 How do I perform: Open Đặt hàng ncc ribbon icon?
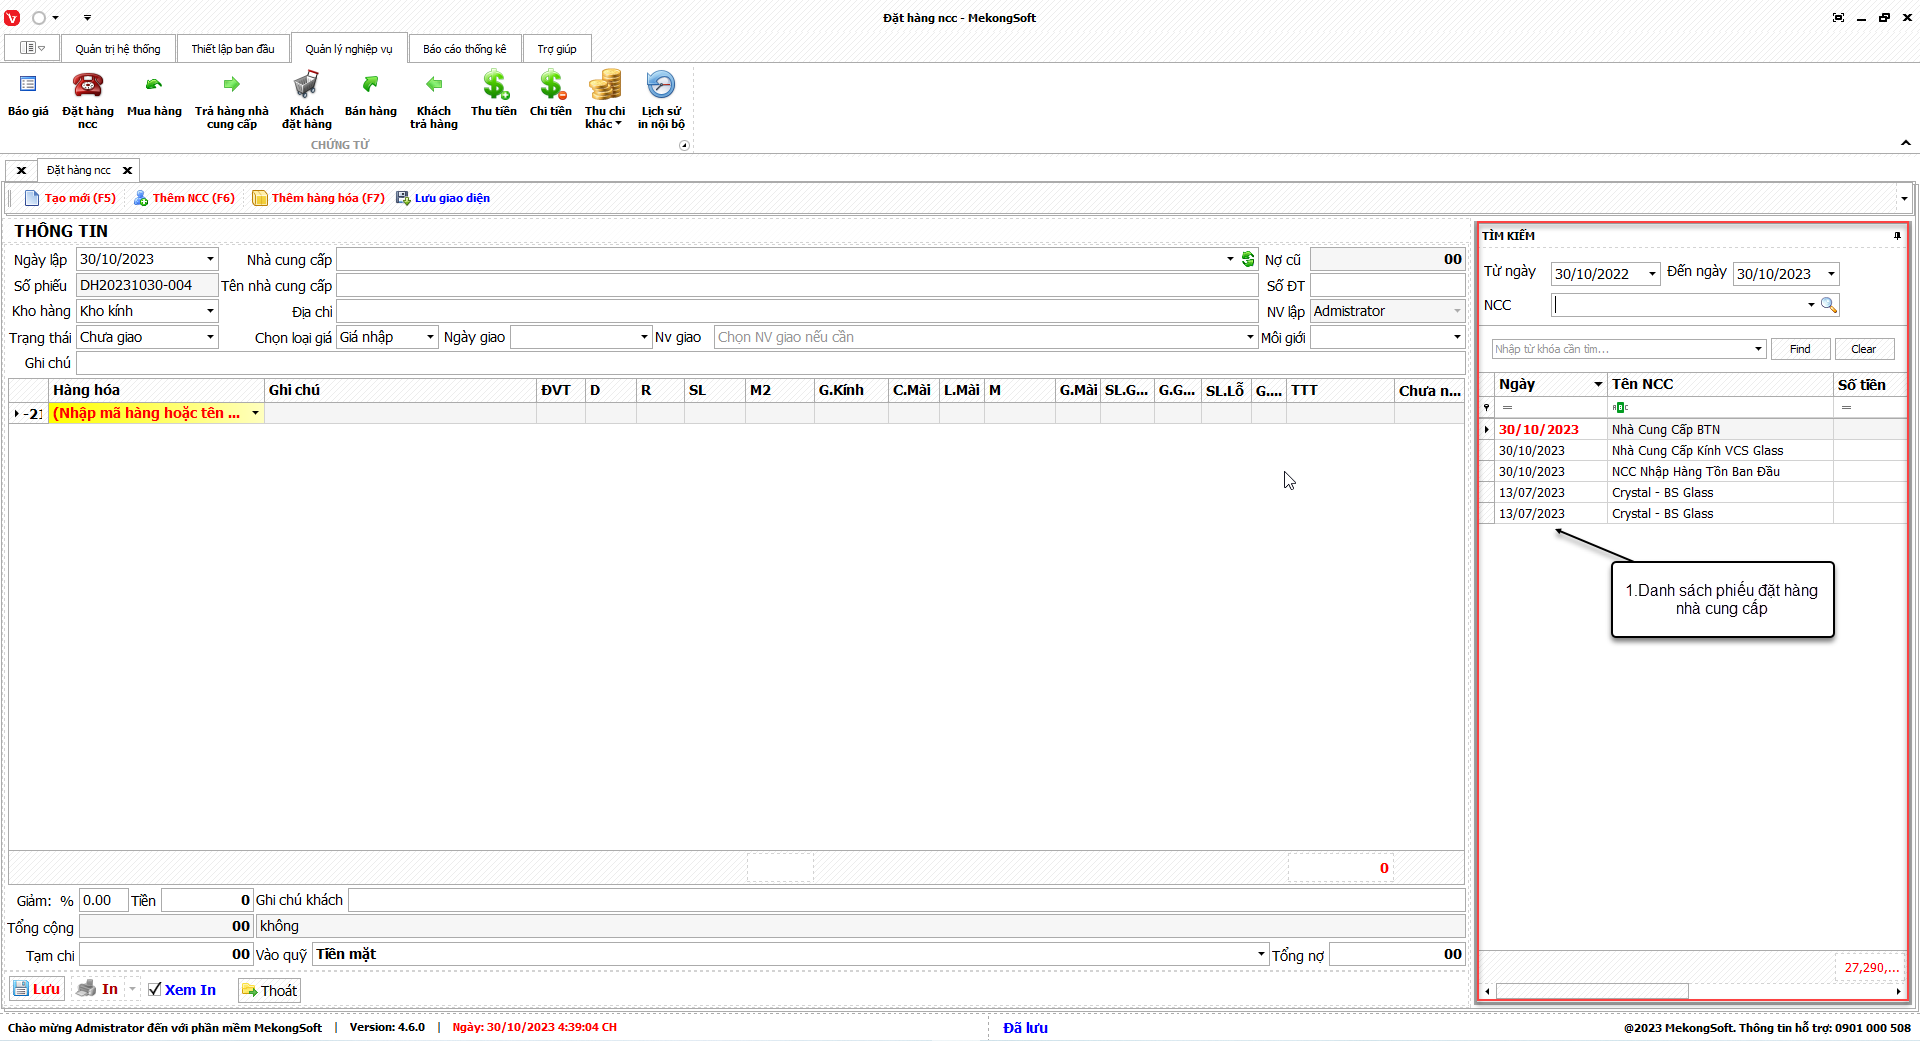[x=88, y=98]
